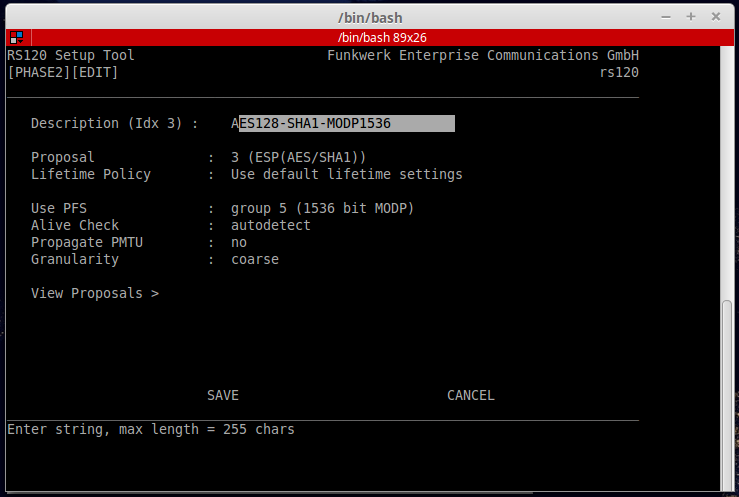Toggle the Propagate PMTU 'no' value
The height and width of the screenshot is (497, 739).
pyautogui.click(x=239, y=243)
